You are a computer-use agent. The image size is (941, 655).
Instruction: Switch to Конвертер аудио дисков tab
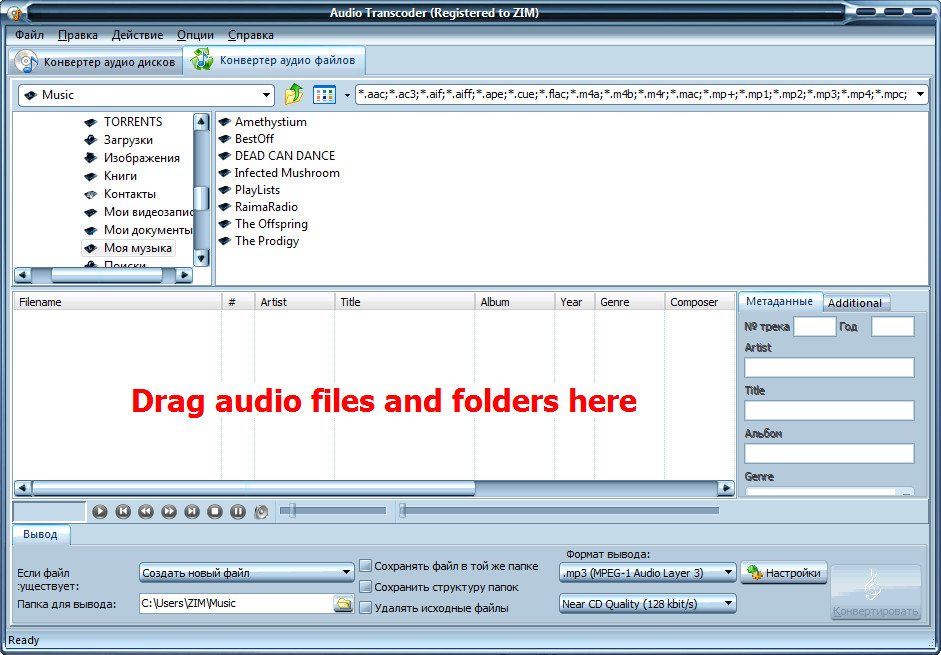click(x=97, y=62)
